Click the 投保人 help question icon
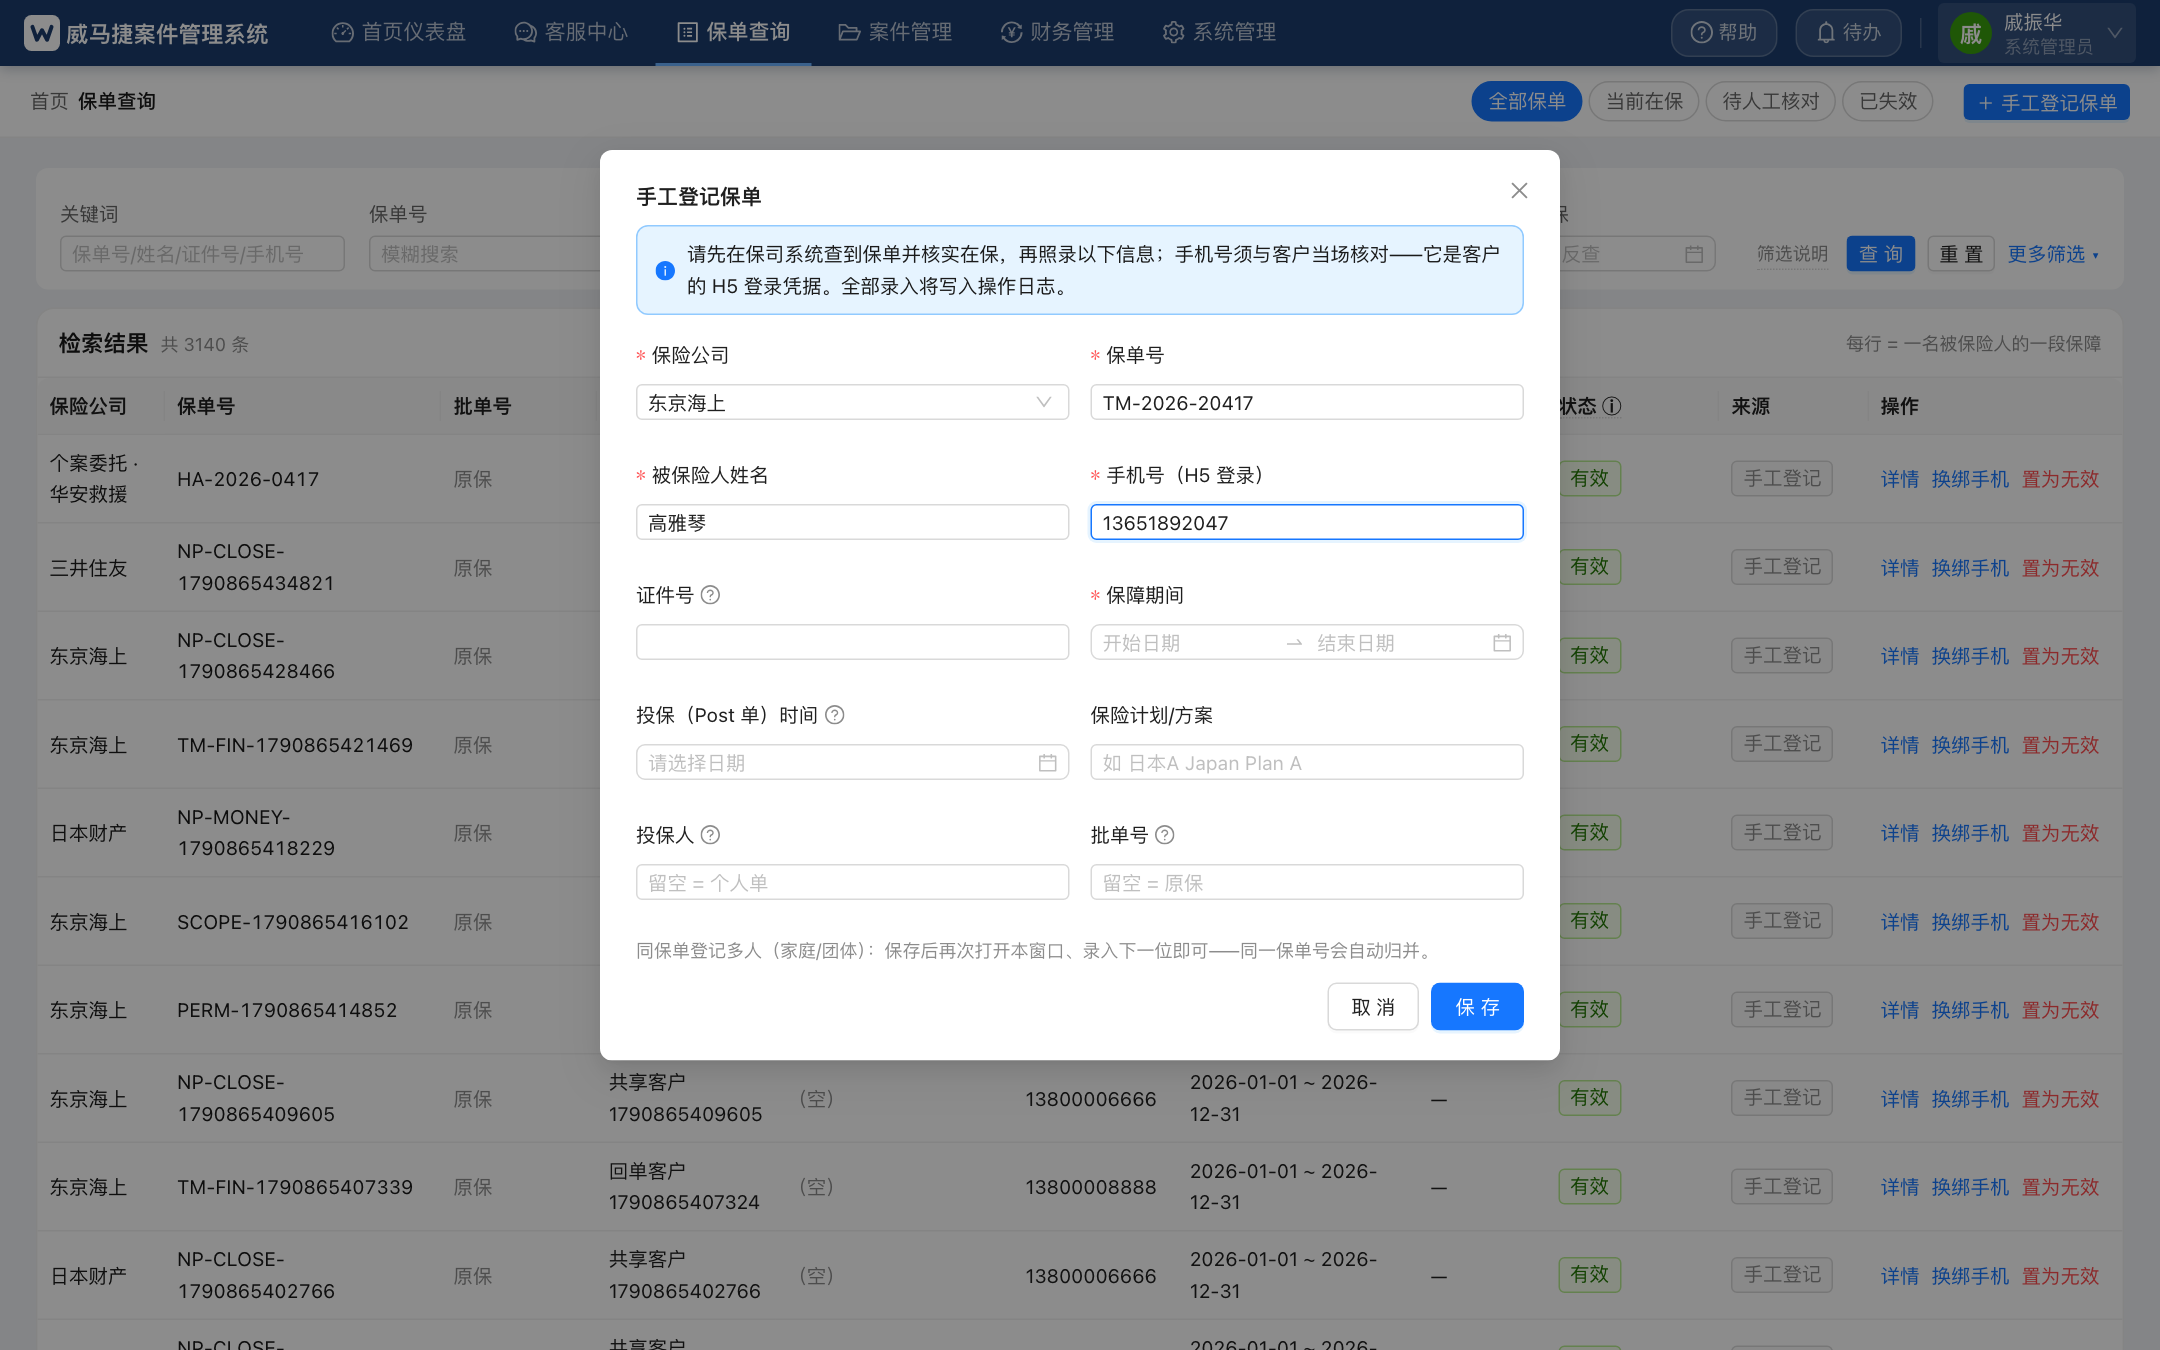The width and height of the screenshot is (2160, 1350). [710, 835]
